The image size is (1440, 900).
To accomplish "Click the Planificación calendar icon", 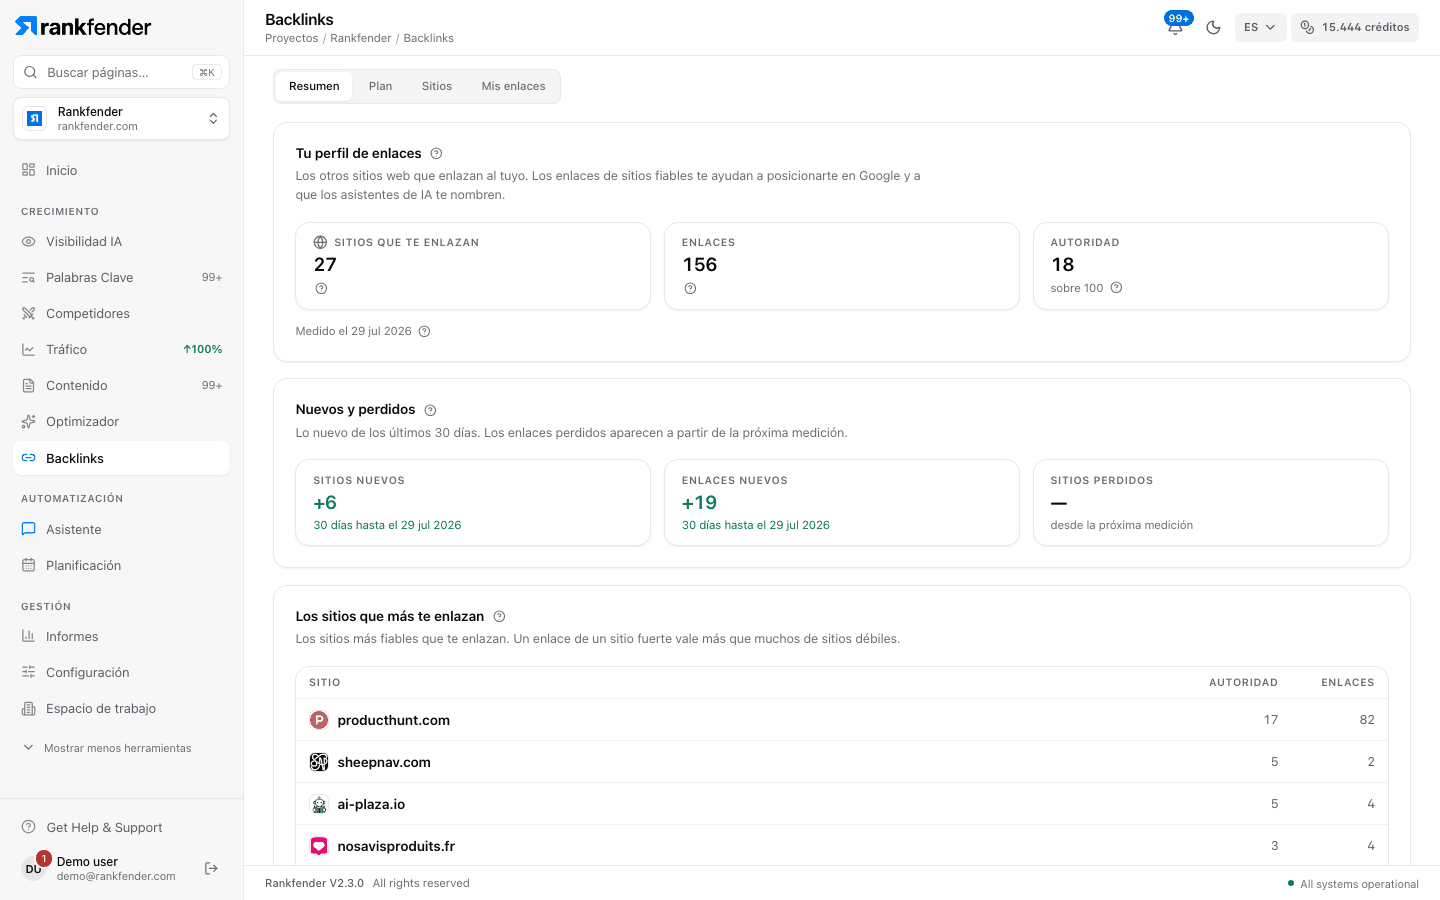I will [29, 565].
